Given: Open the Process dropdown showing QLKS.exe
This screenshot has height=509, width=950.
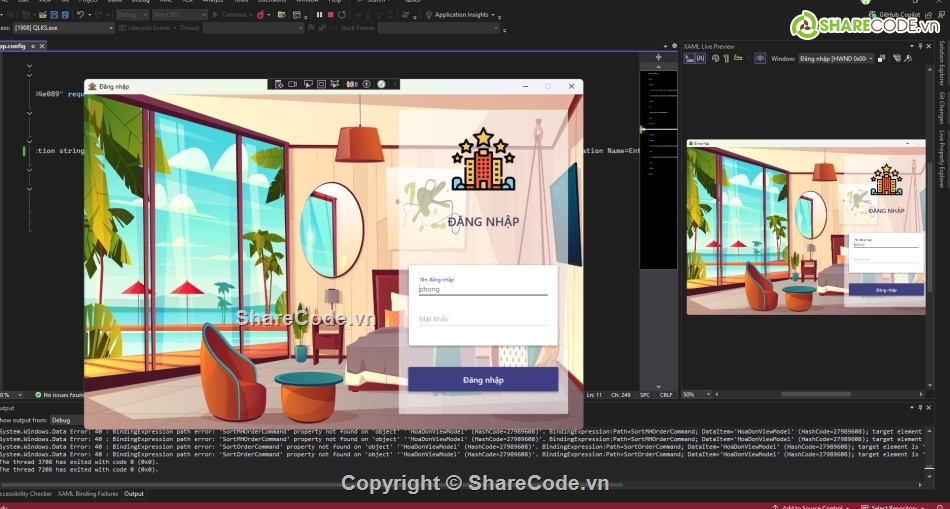Looking at the screenshot, I should click(x=60, y=28).
